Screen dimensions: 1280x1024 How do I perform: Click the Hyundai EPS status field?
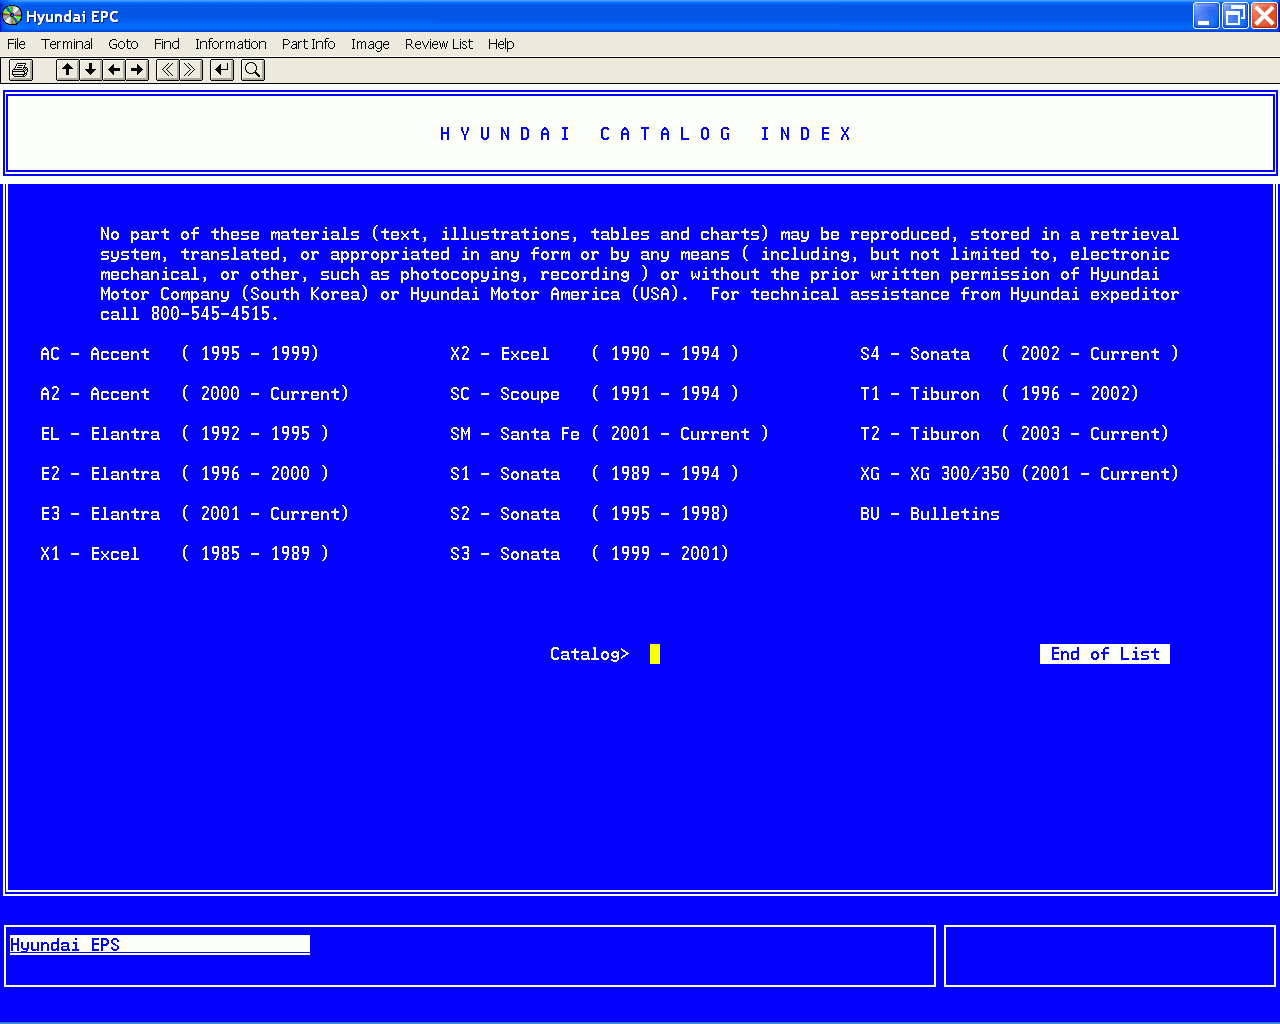(x=160, y=945)
